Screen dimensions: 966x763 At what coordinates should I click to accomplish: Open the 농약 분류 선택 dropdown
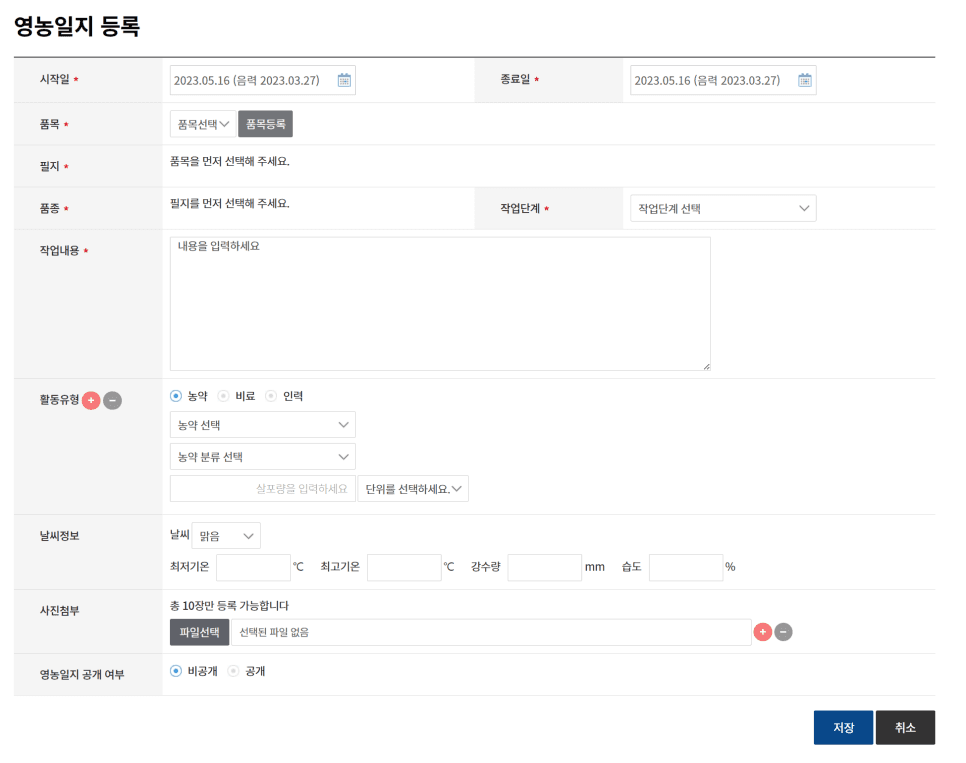coord(262,456)
